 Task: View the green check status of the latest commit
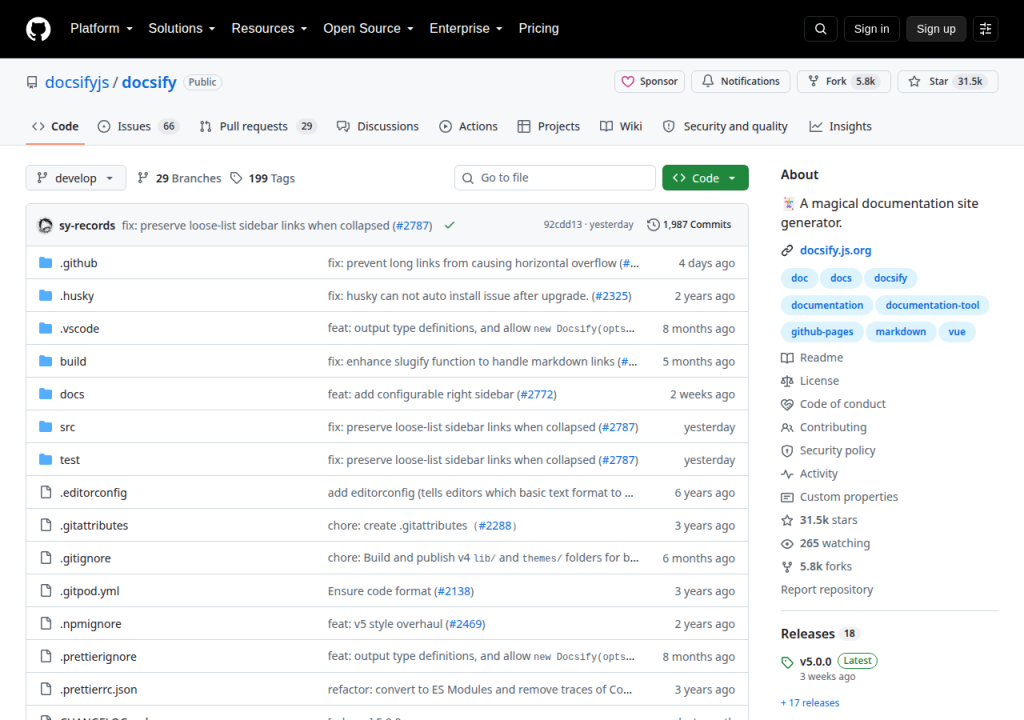coord(449,225)
